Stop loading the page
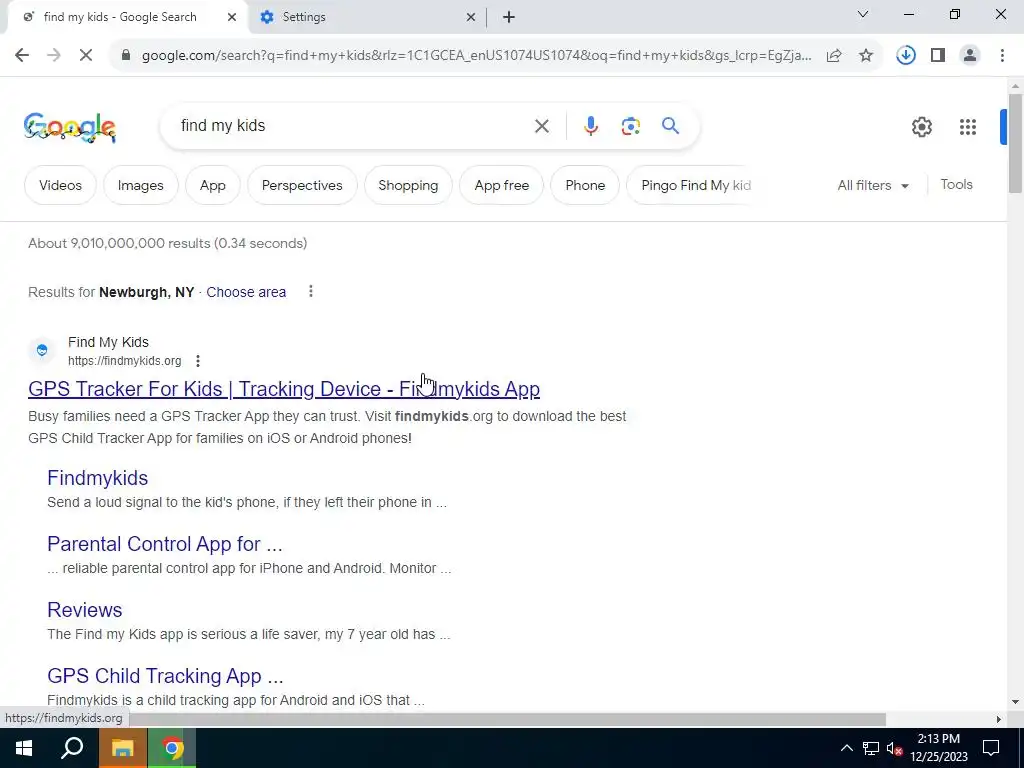The image size is (1024, 768). click(86, 56)
